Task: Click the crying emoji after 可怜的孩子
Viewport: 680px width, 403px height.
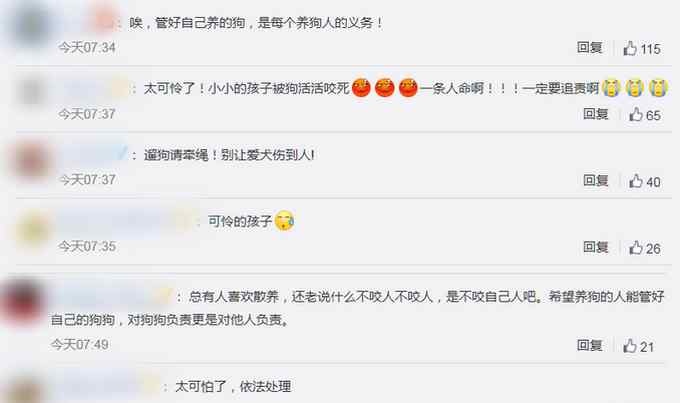Action: coord(284,221)
